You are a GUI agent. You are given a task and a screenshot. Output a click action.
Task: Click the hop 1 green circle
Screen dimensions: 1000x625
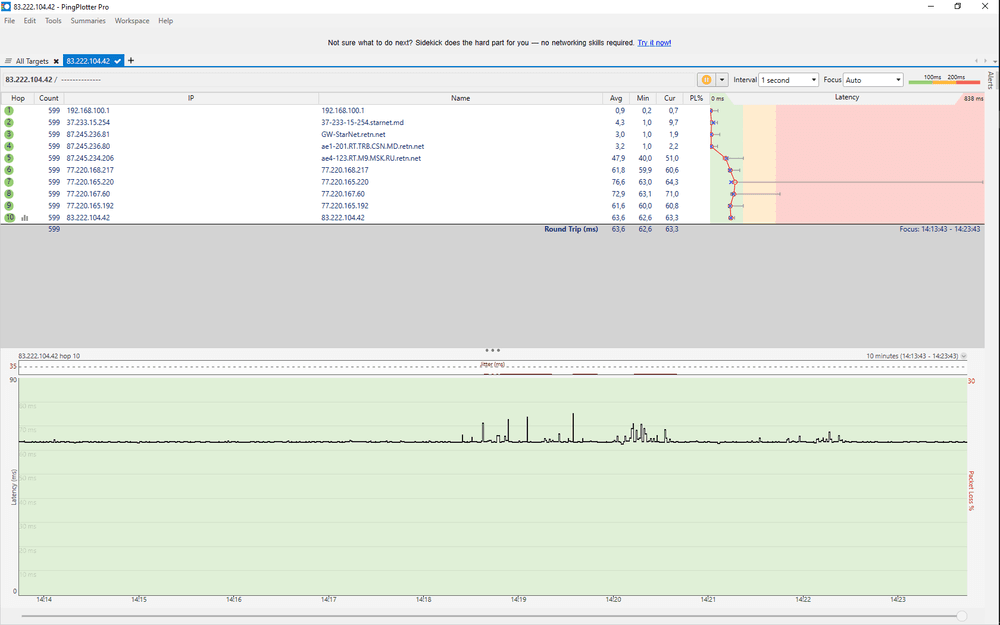[9, 110]
